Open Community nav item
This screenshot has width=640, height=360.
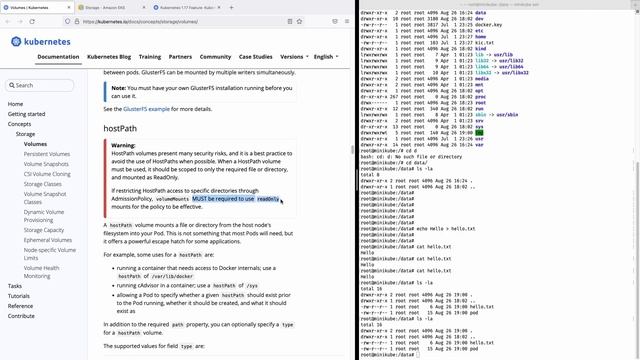[x=215, y=57]
